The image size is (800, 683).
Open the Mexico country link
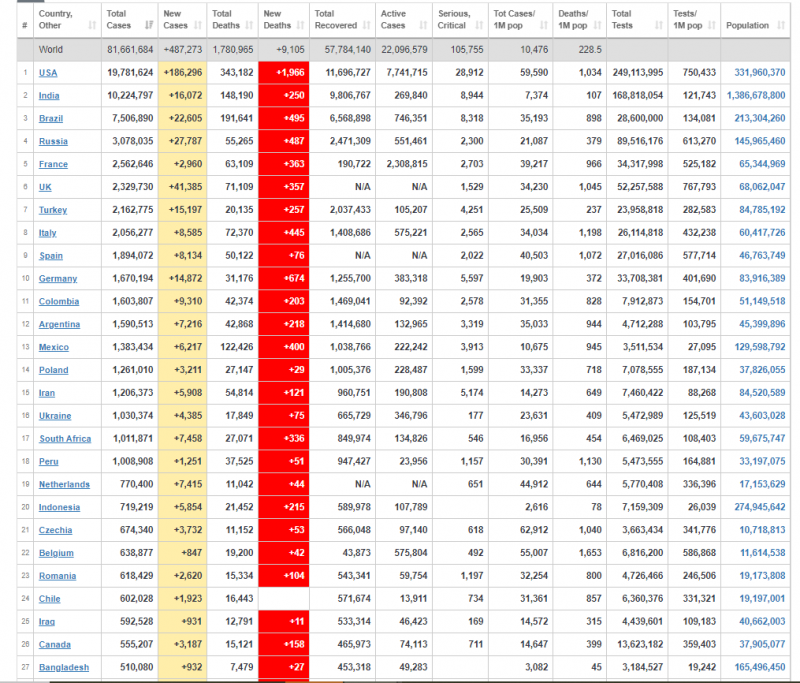54,347
